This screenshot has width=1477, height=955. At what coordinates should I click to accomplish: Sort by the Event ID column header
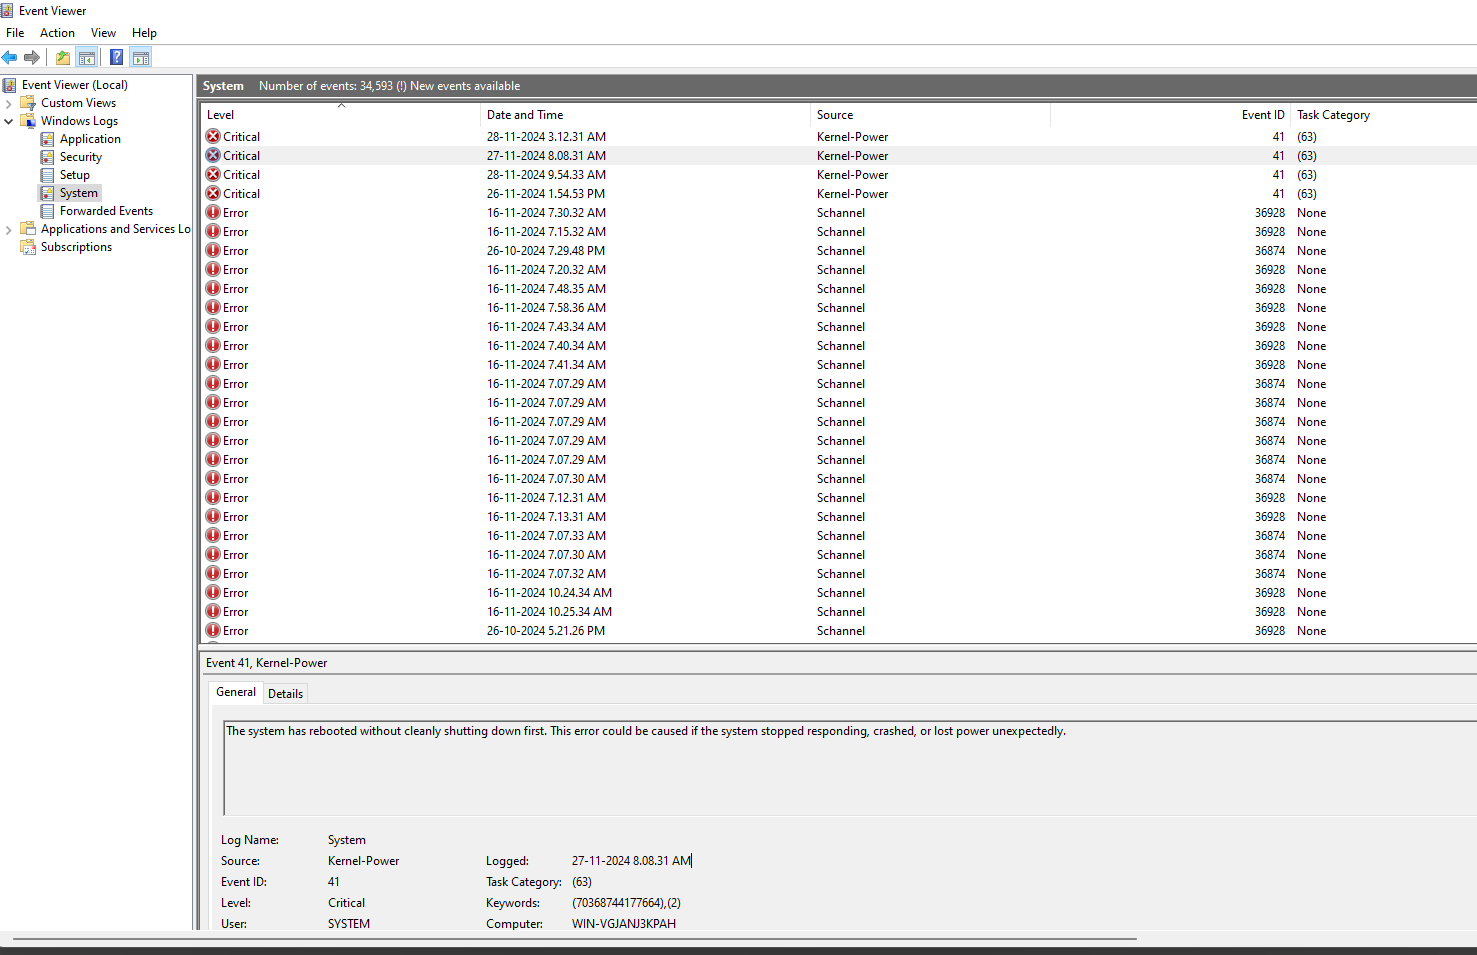click(1261, 114)
